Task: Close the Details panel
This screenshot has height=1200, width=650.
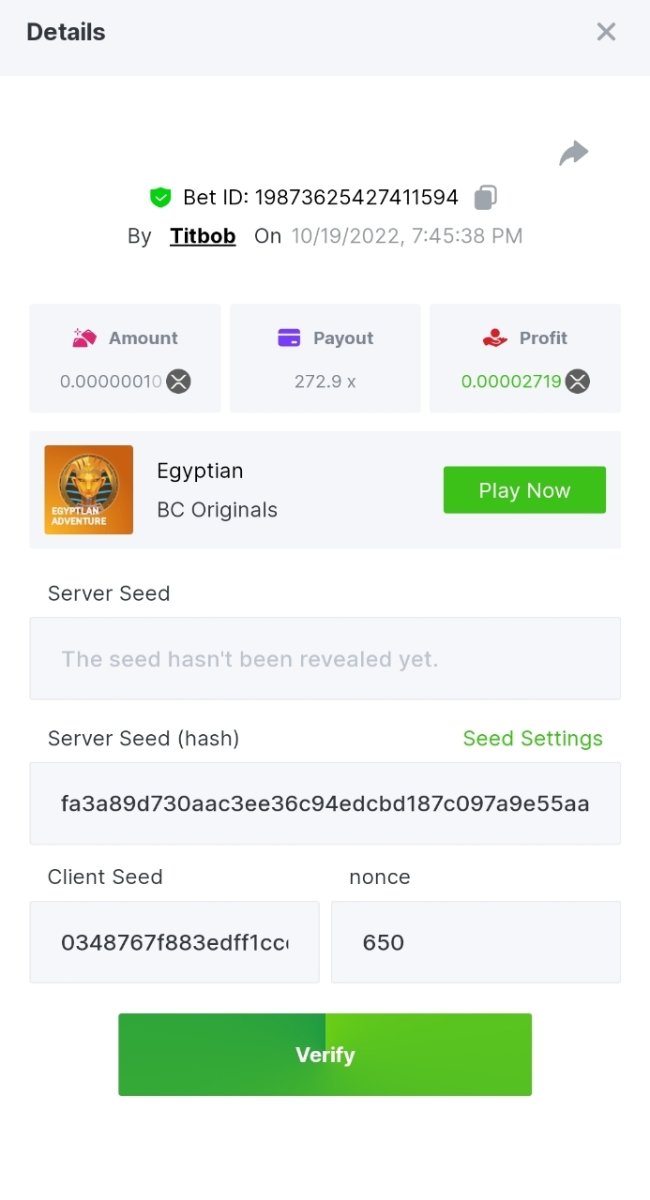Action: (606, 32)
